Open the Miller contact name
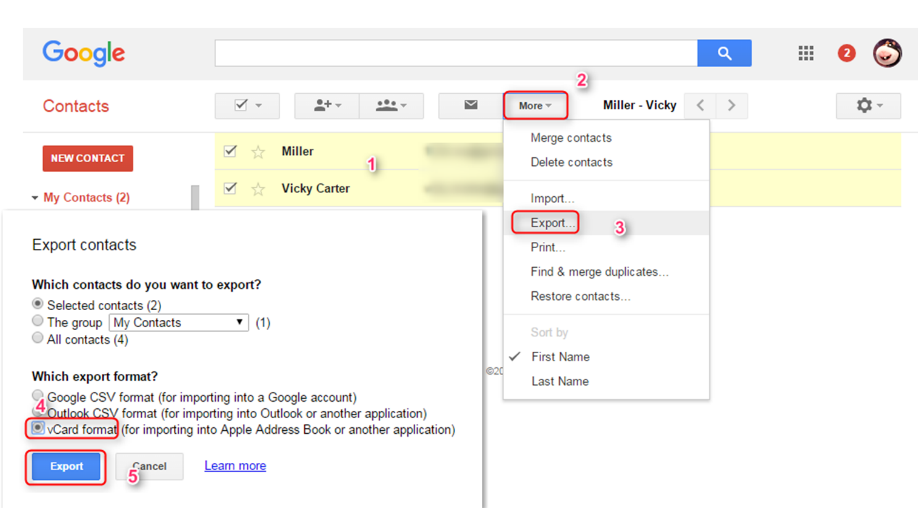Viewport: 918px width, 508px height. click(297, 151)
